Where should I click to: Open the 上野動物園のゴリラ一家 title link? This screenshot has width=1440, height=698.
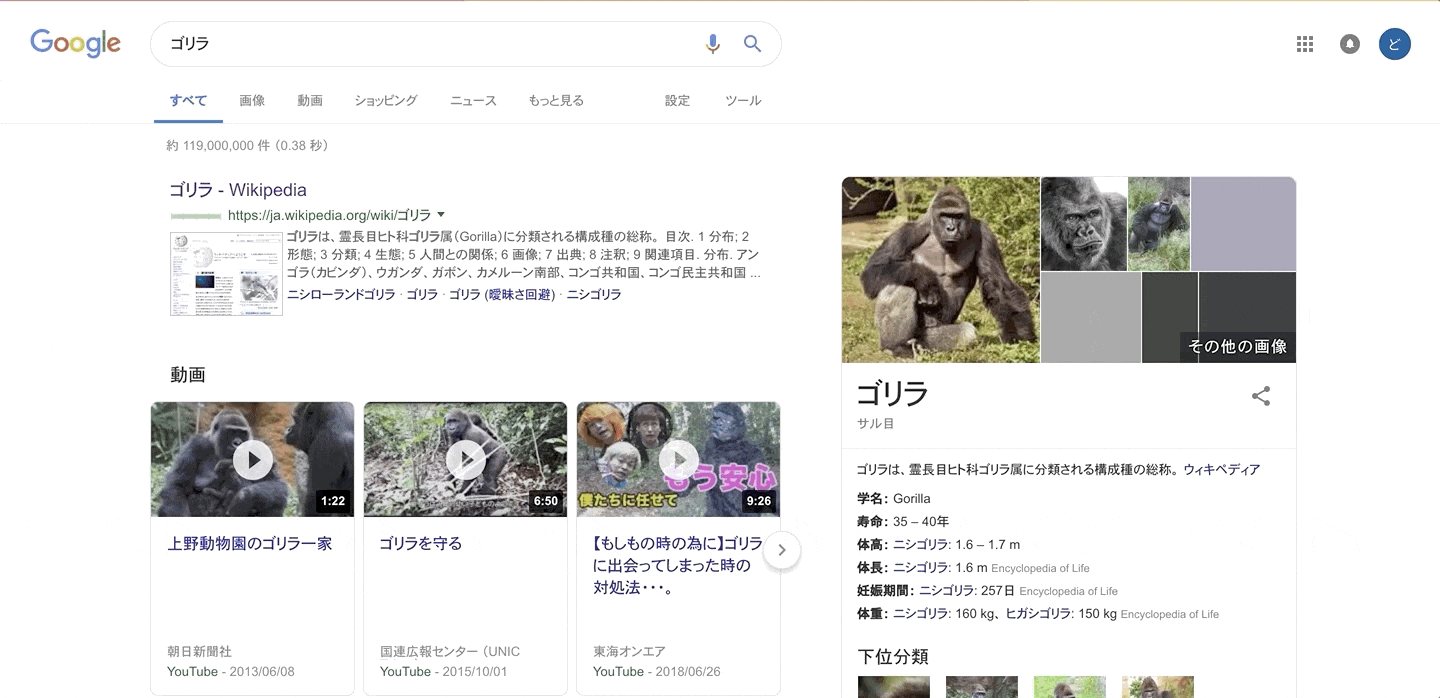click(250, 544)
